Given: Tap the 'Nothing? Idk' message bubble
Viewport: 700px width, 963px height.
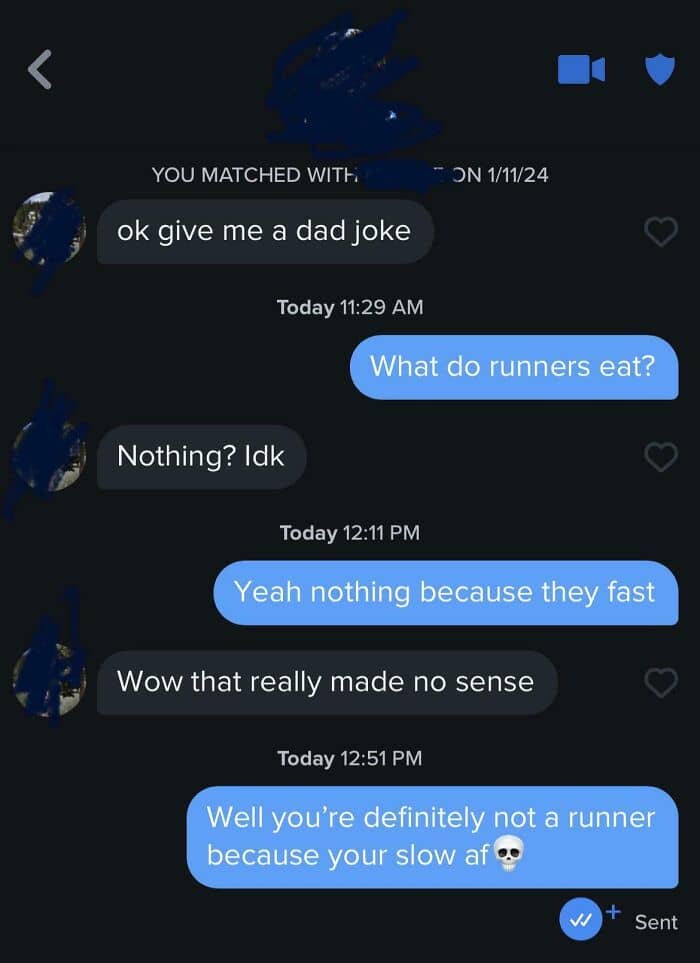Looking at the screenshot, I should coord(201,457).
